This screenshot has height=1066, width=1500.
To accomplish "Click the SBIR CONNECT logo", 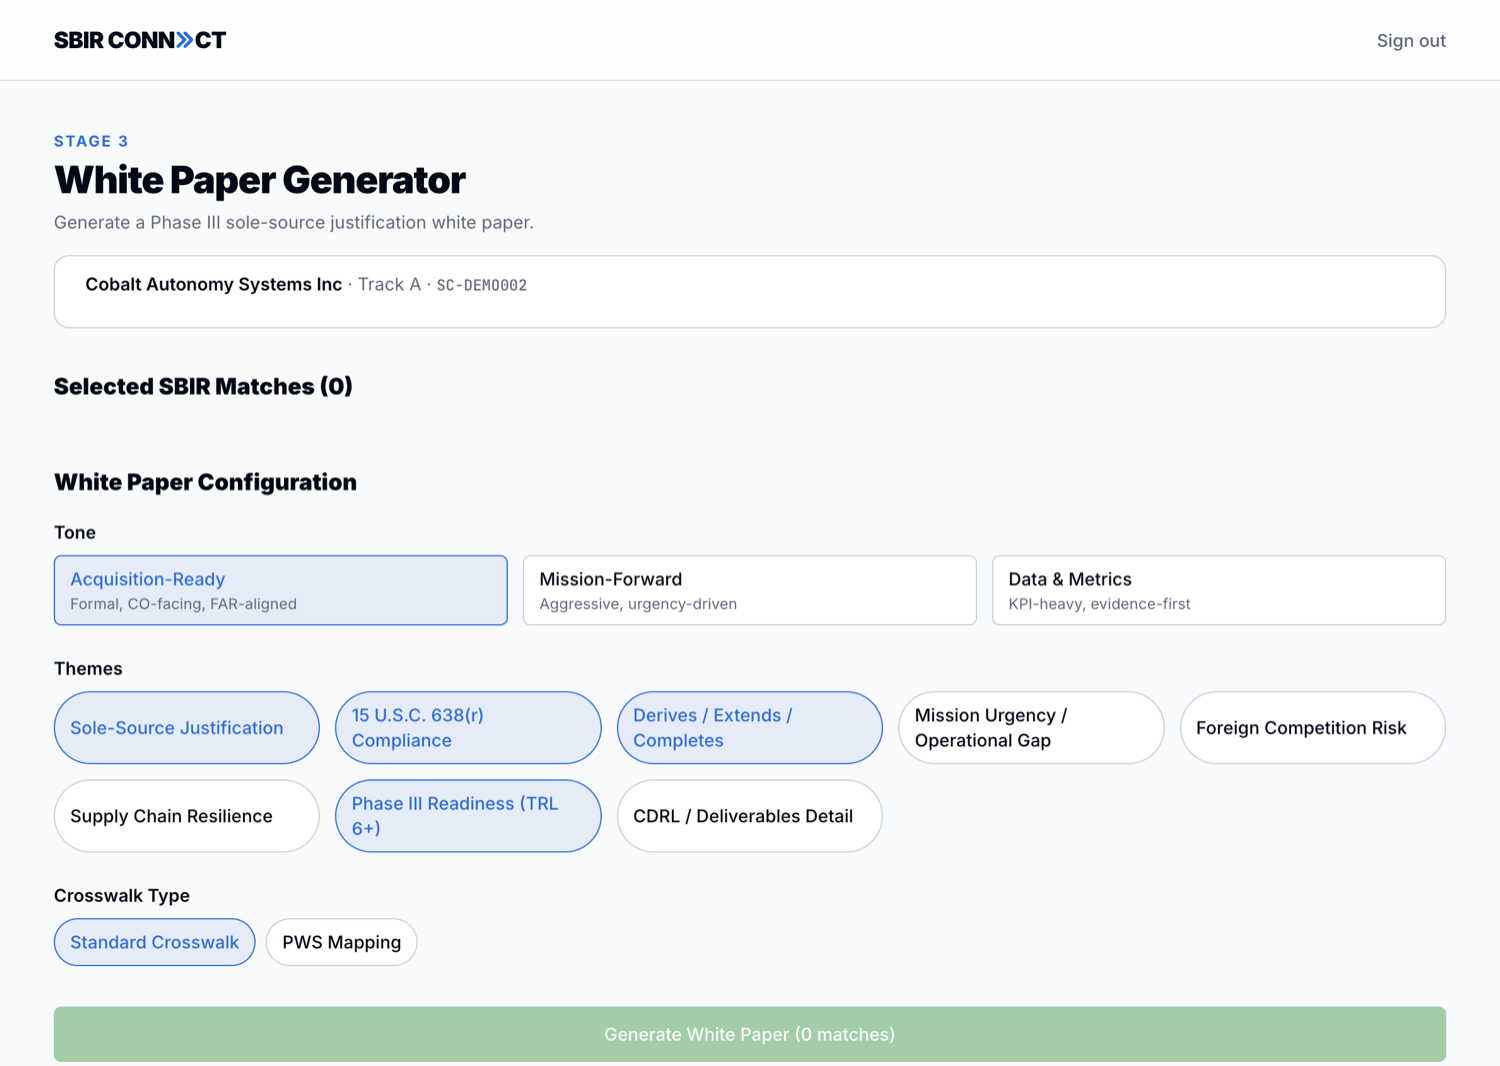I will click(x=140, y=40).
